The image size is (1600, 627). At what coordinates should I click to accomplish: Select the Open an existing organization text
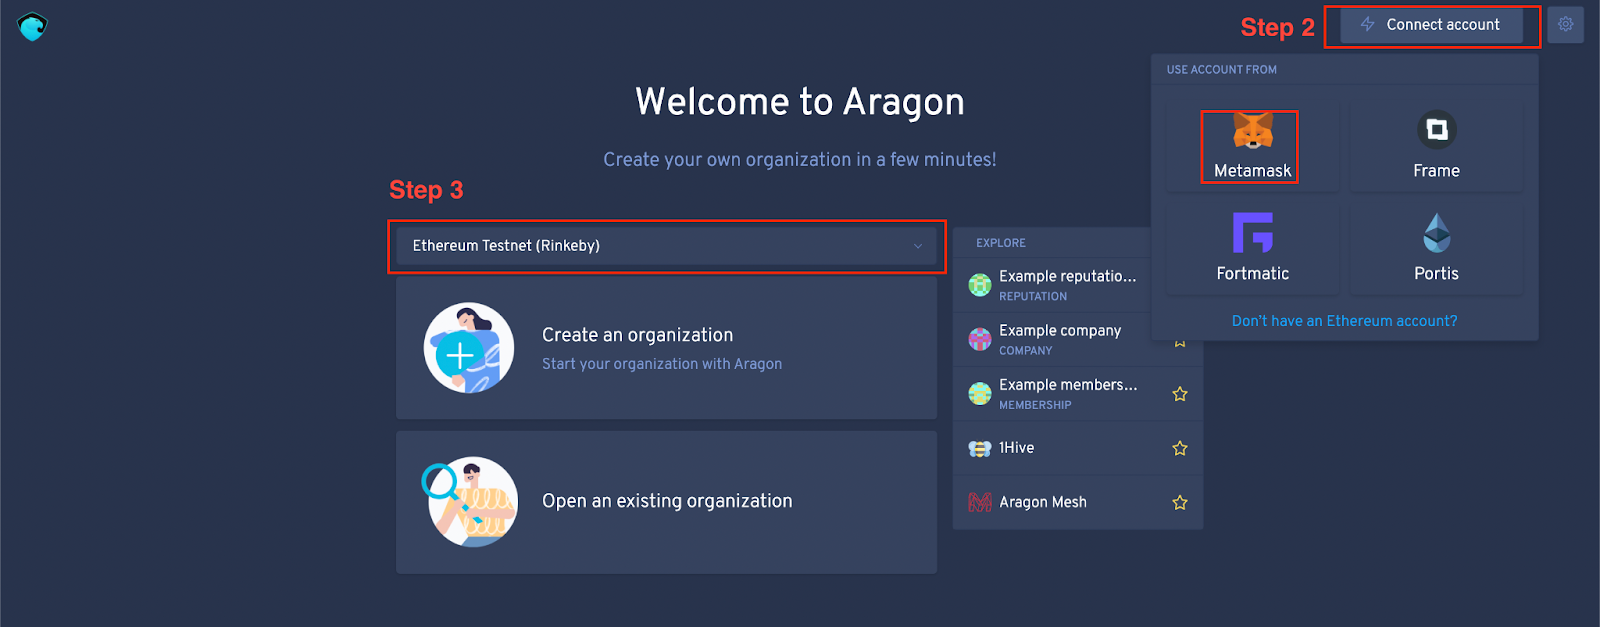(x=667, y=501)
